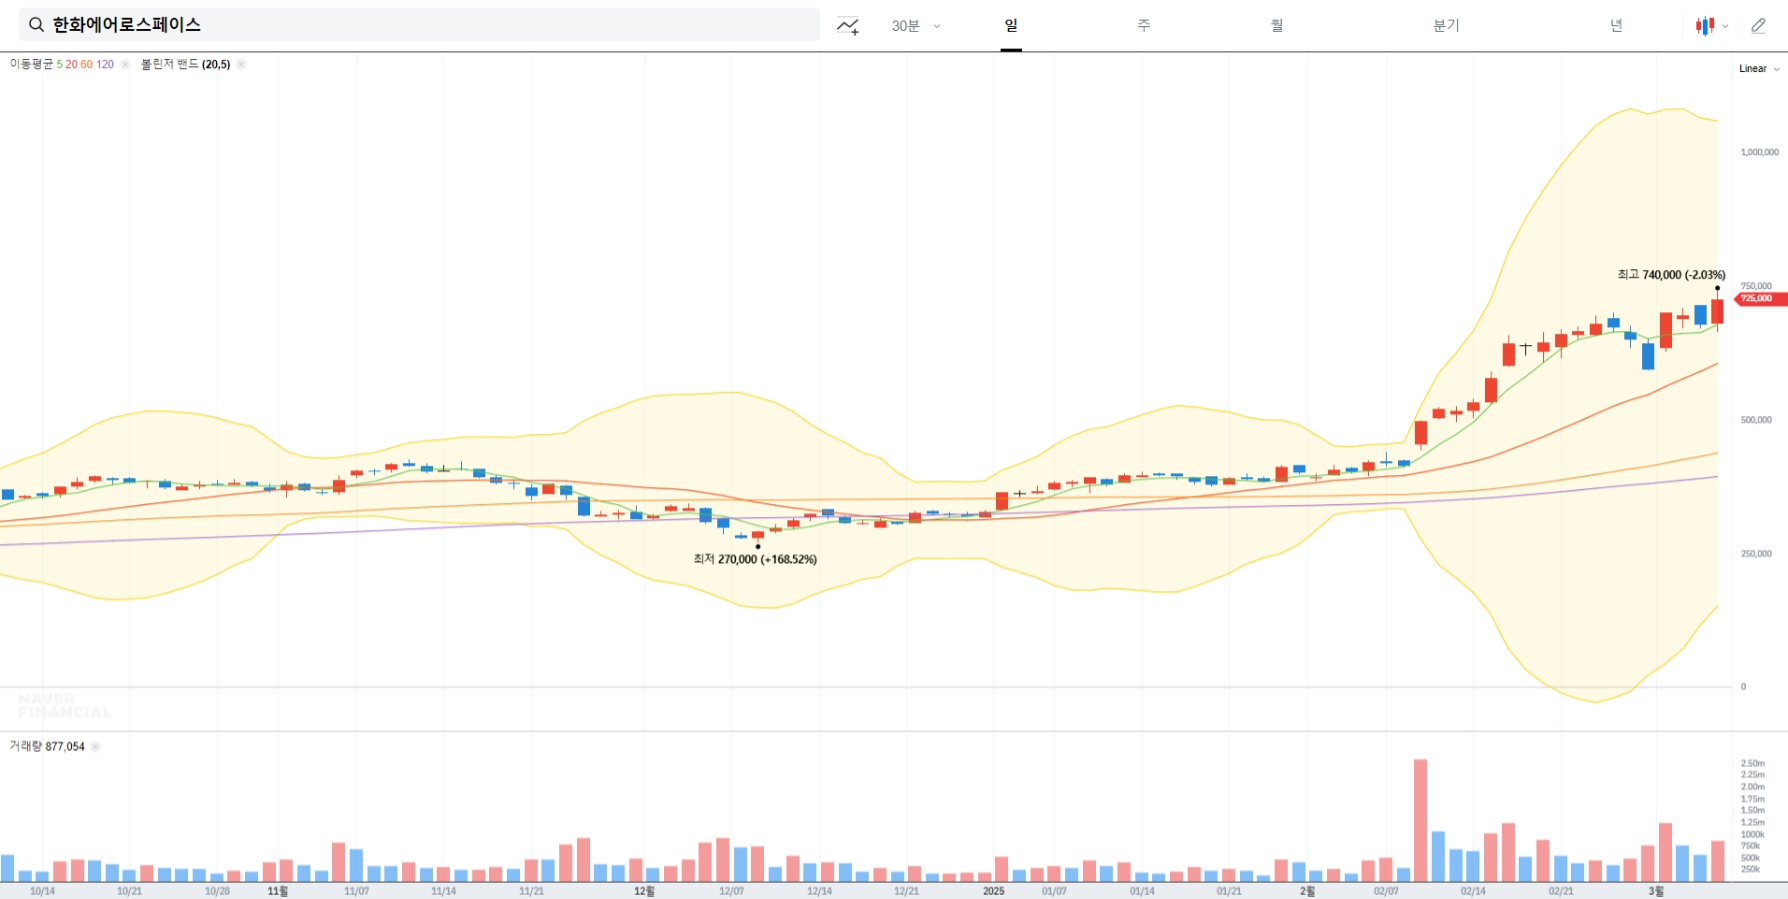The width and height of the screenshot is (1788, 899).
Task: Open the candlestick chart type dropdown
Action: click(1711, 26)
